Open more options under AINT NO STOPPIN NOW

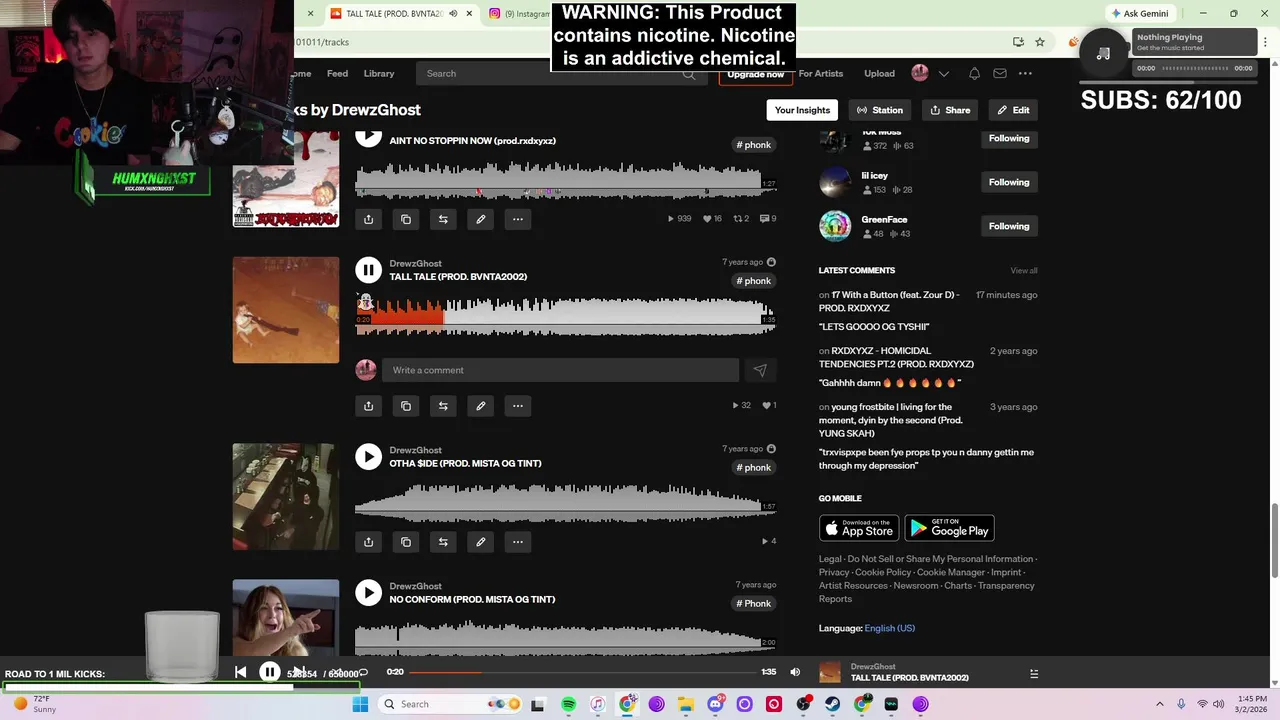[518, 219]
